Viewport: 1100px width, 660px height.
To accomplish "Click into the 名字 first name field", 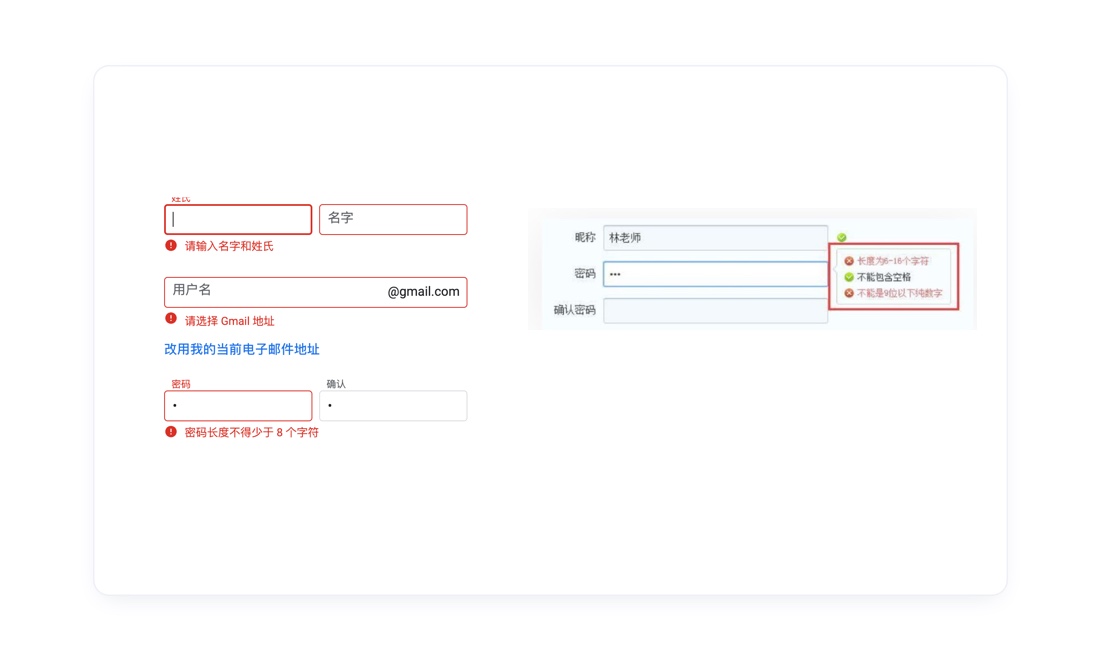I will pos(393,219).
